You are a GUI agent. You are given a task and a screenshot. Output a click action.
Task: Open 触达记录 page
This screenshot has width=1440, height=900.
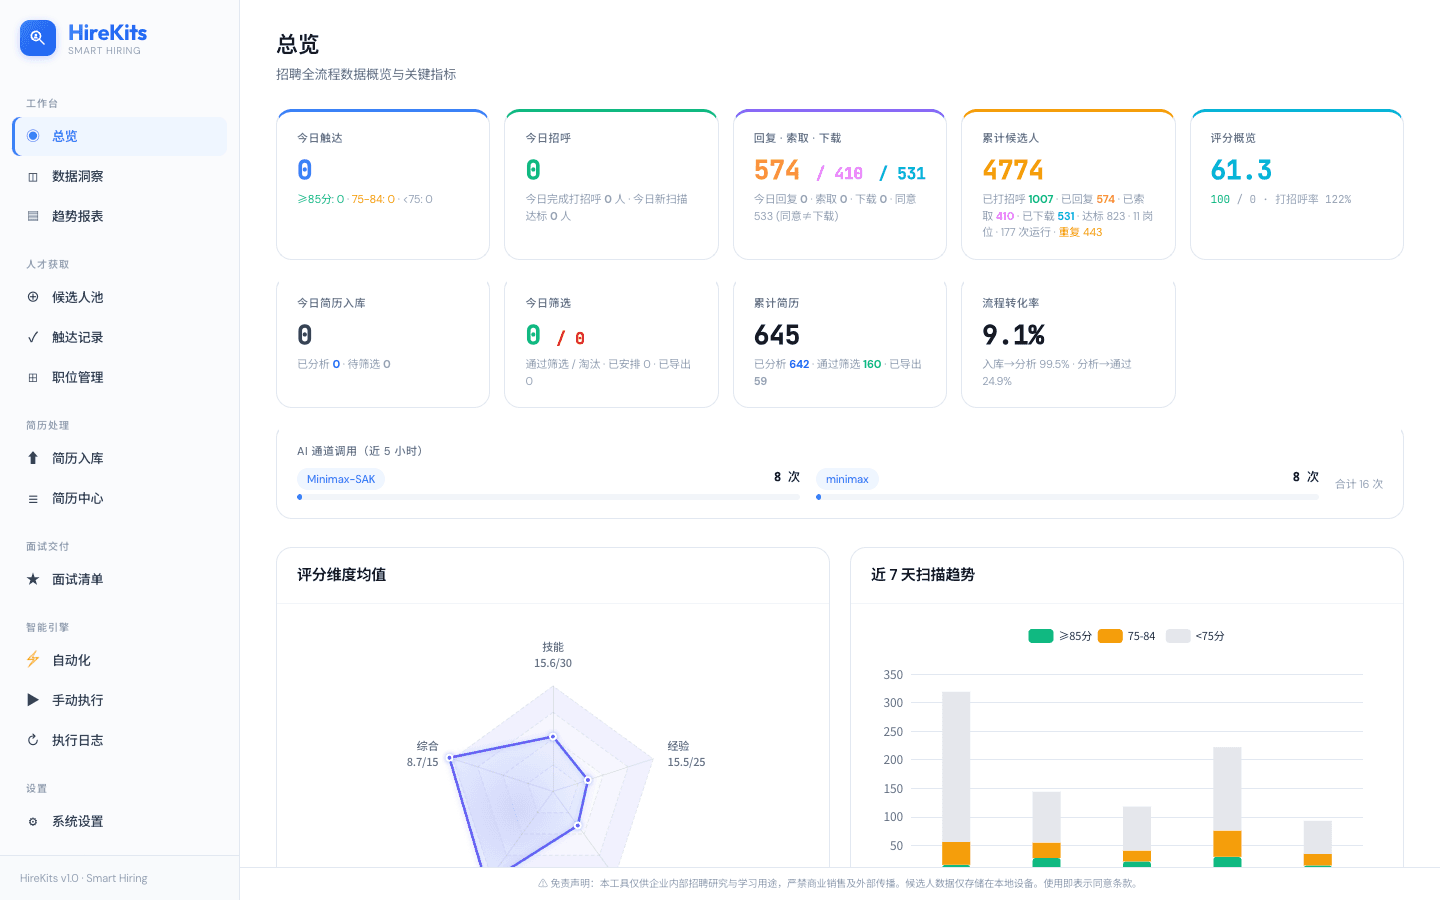[120, 337]
